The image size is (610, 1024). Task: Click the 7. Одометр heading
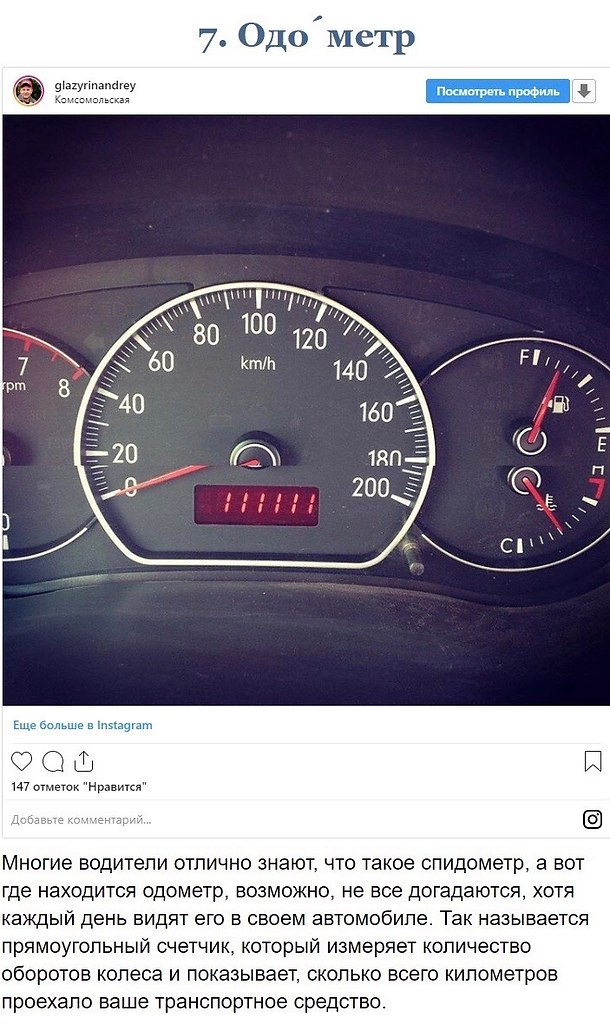point(306,37)
